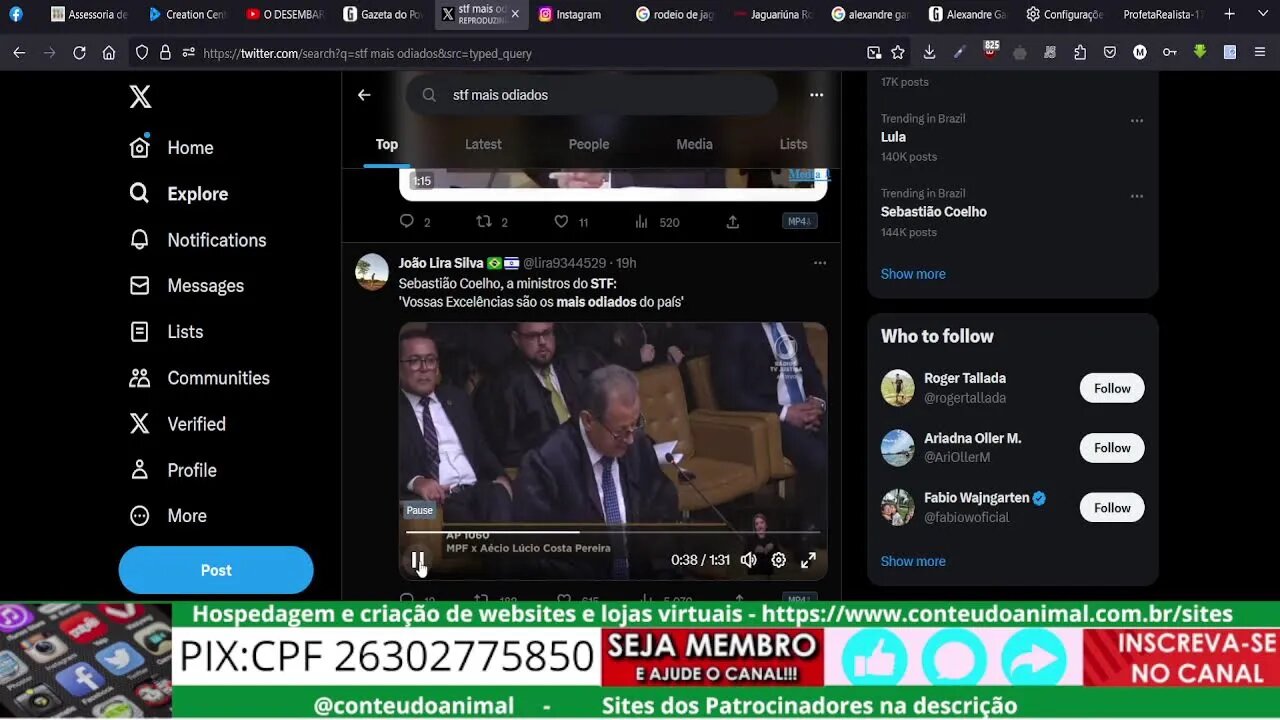Bookmark this page with the star
Screen dimensions: 1280x720
point(898,53)
